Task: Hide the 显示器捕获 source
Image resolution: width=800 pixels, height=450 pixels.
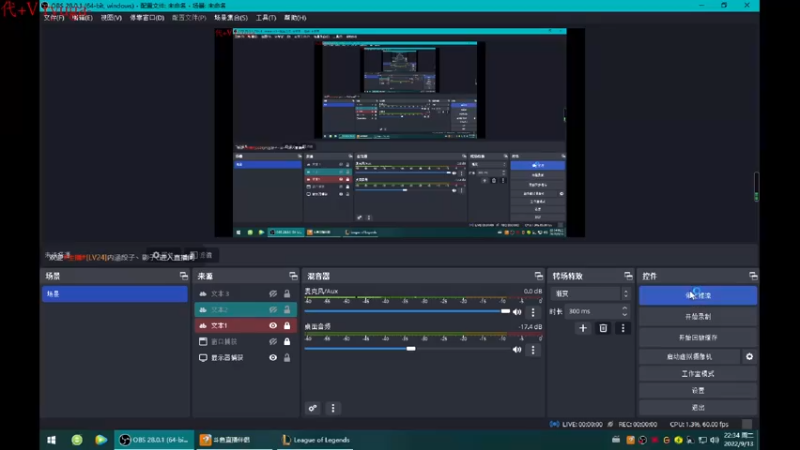Action: (273, 358)
